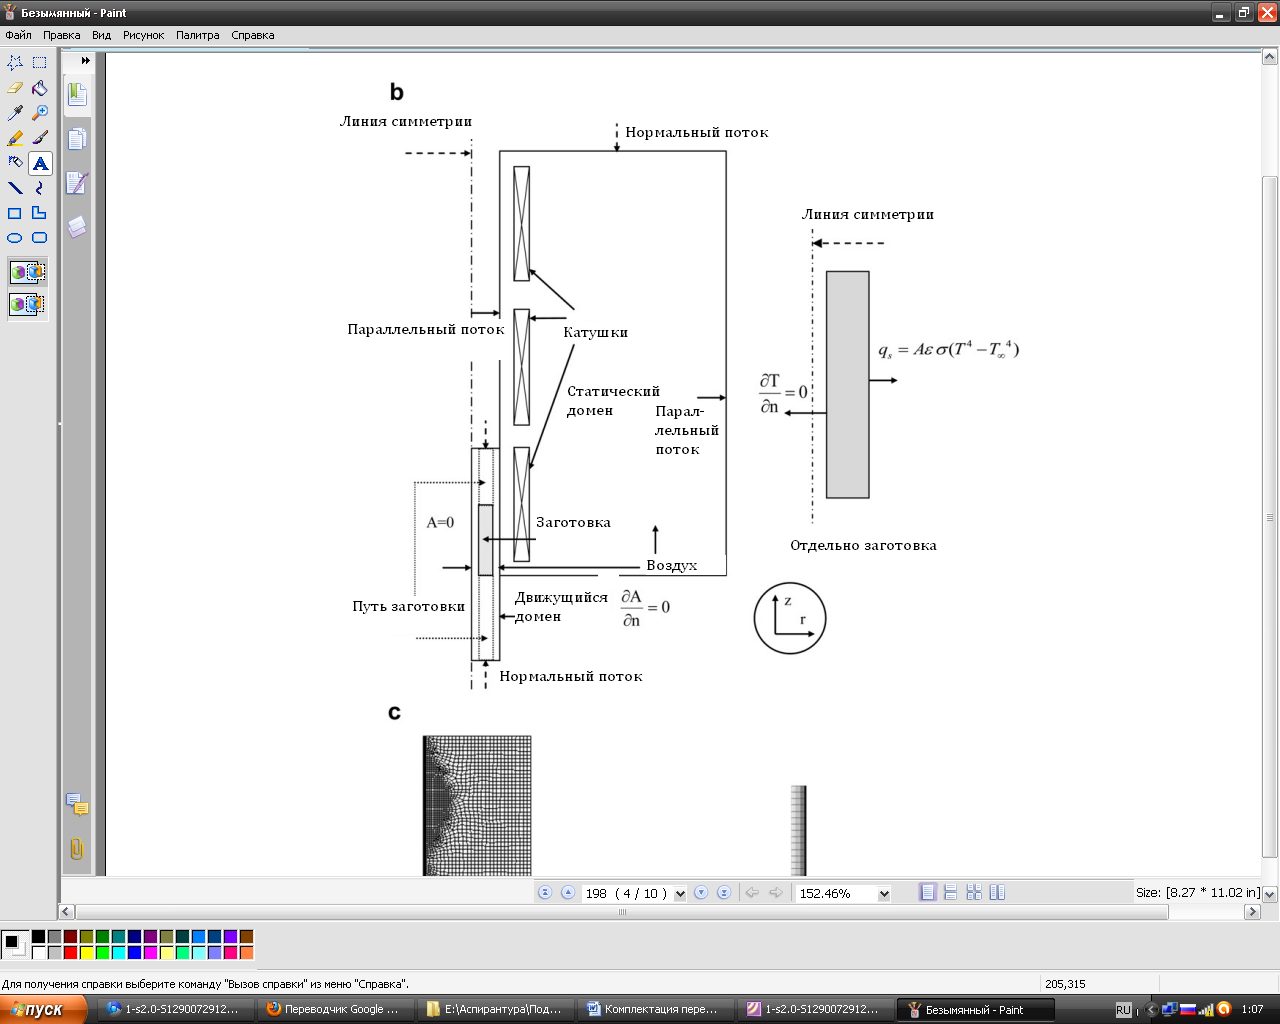Open the Палитра menu
The image size is (1280, 1024).
point(197,35)
